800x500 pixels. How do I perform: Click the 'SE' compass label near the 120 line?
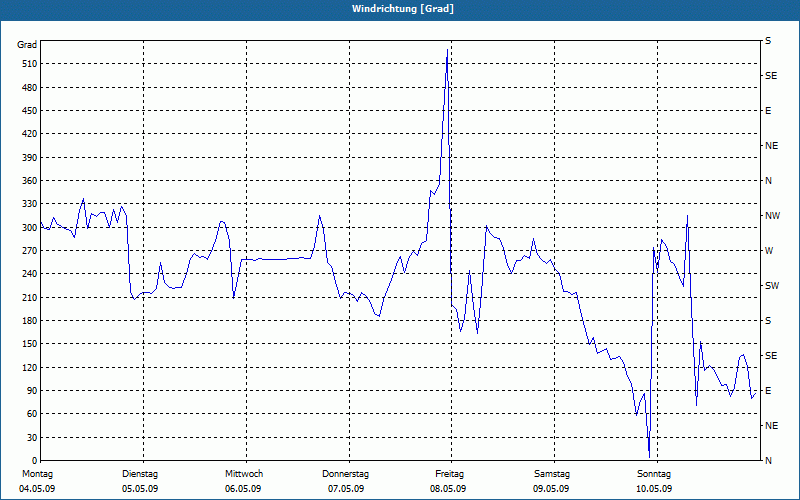click(771, 356)
